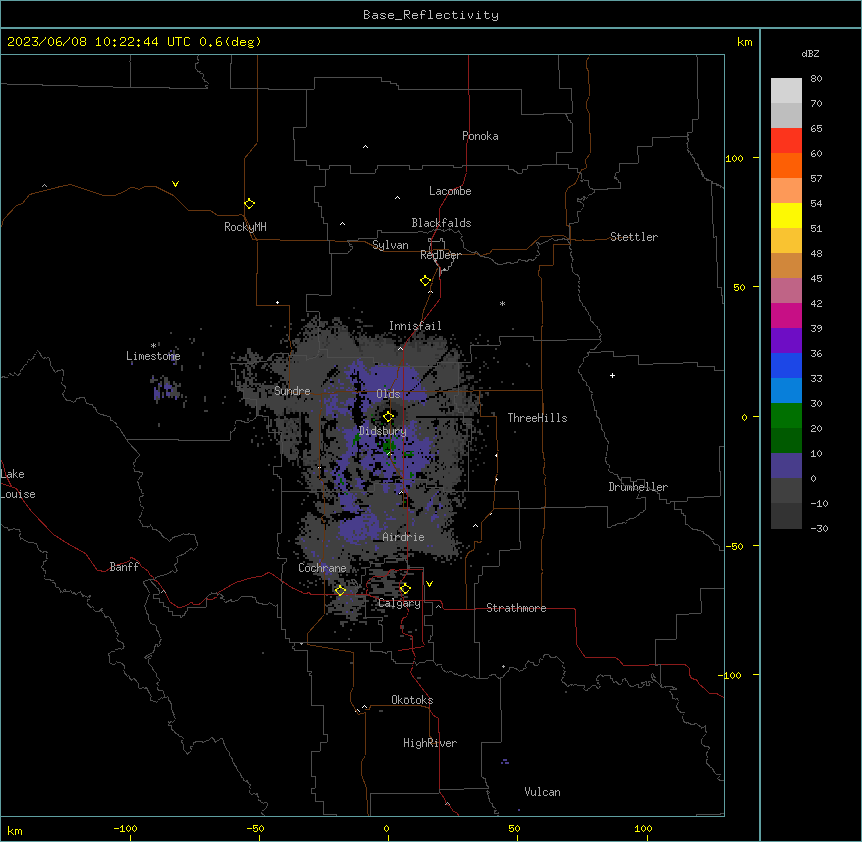862x842 pixels.
Task: Click the Ponoka town label
Action: (480, 136)
